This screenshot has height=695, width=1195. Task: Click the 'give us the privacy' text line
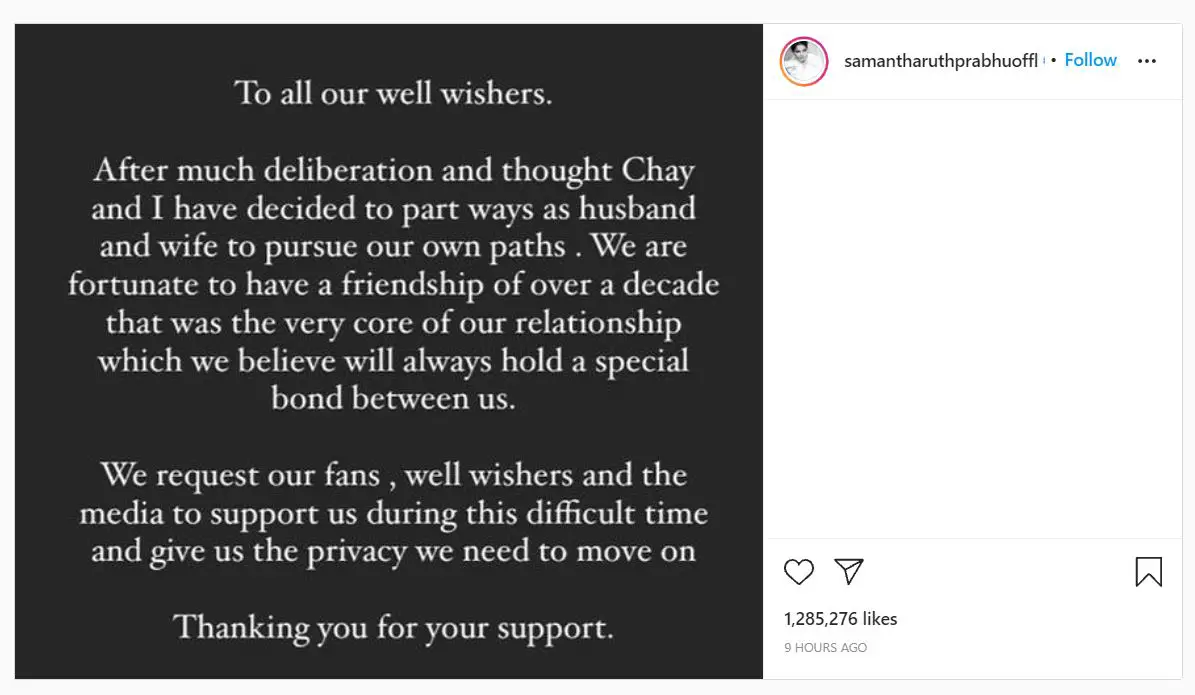pos(393,552)
